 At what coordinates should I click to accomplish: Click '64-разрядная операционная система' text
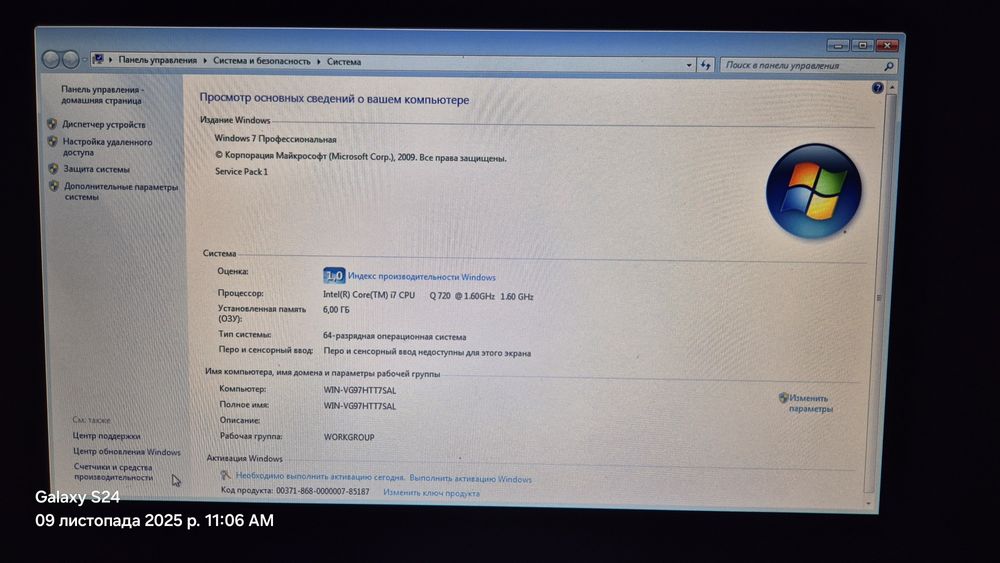tap(394, 336)
